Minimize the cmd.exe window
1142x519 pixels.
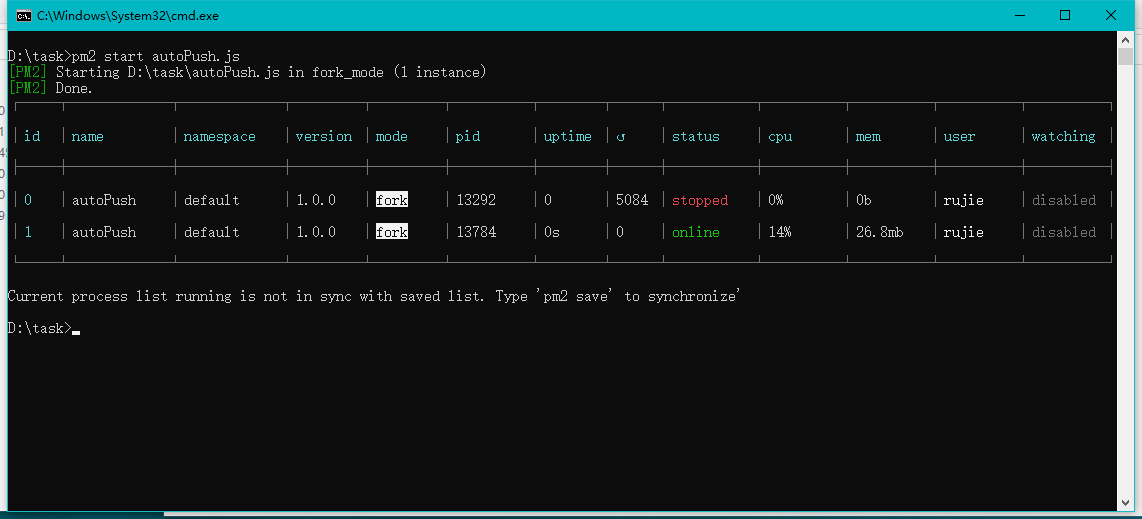point(1020,15)
